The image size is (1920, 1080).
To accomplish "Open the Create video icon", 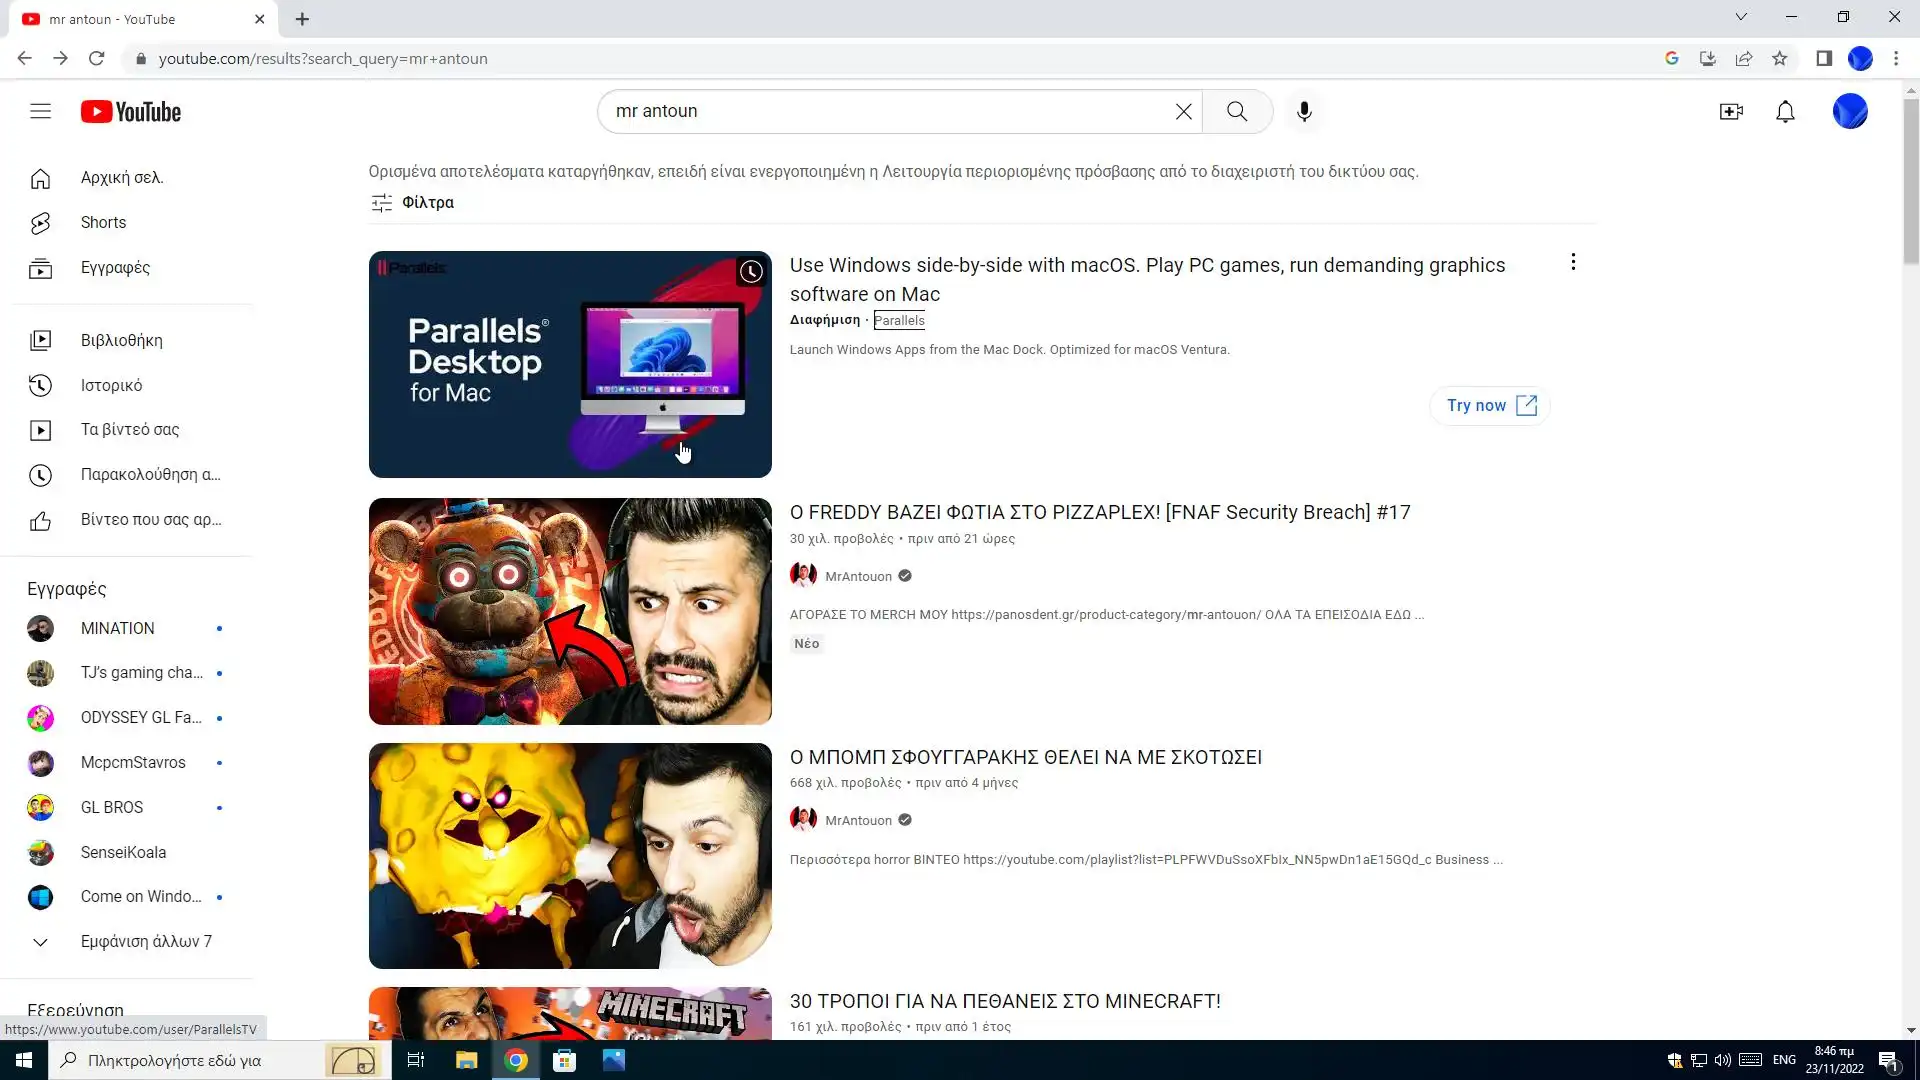I will (x=1731, y=111).
